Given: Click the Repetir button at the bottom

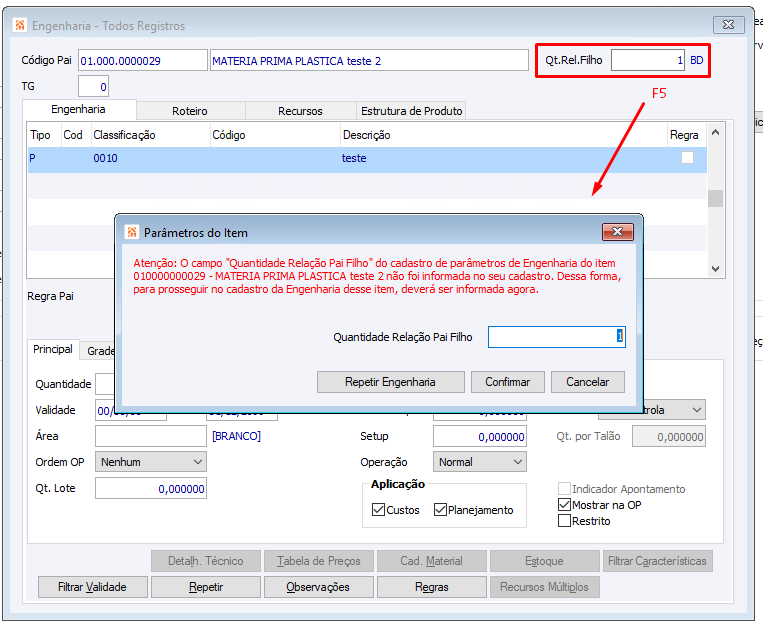Looking at the screenshot, I should [x=206, y=587].
